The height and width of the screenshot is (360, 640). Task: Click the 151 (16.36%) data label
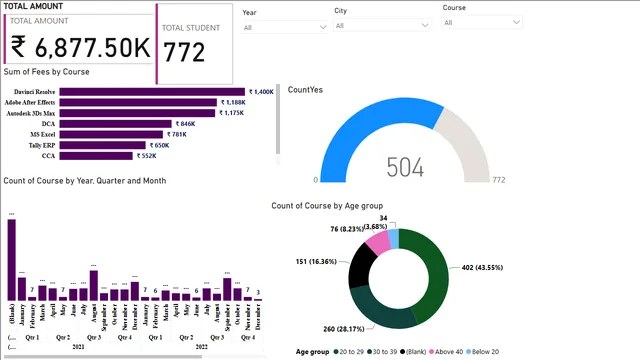(316, 262)
